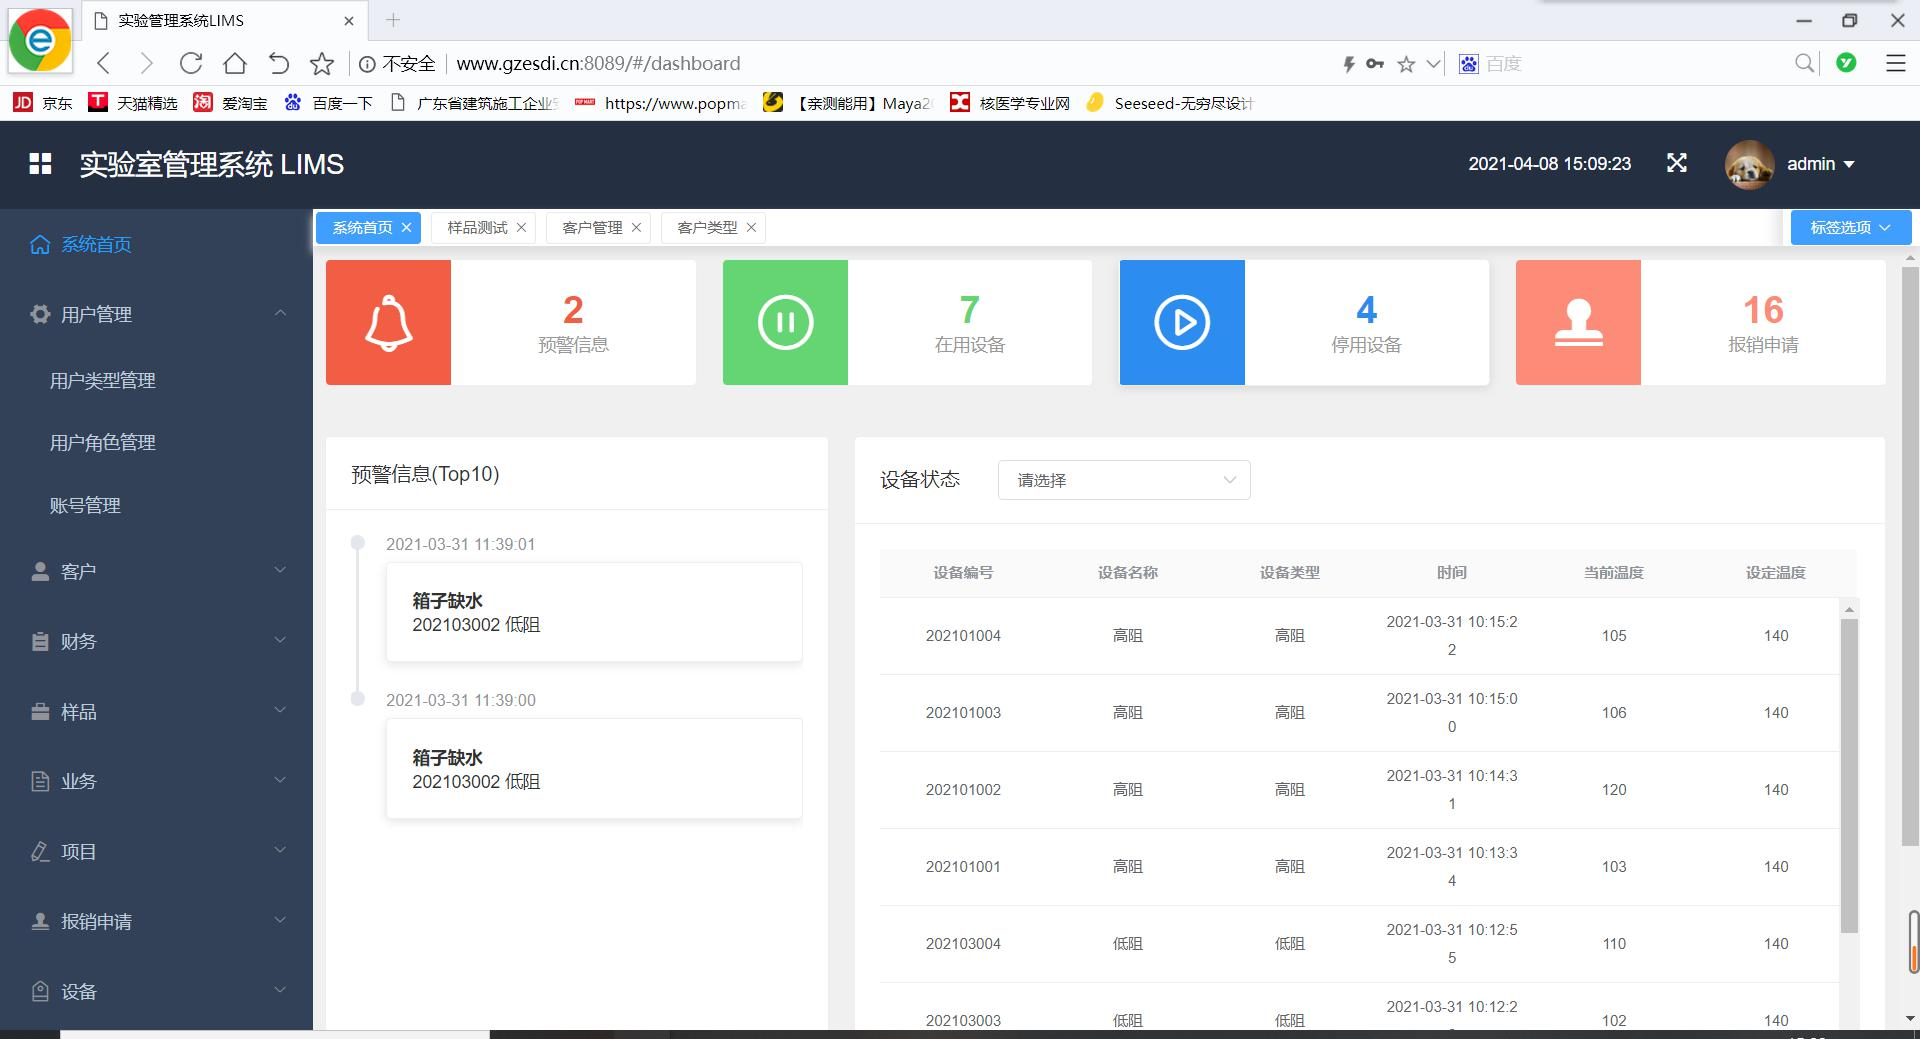The width and height of the screenshot is (1920, 1039).
Task: Click the device table vertical scrollbar
Action: pos(1849,775)
